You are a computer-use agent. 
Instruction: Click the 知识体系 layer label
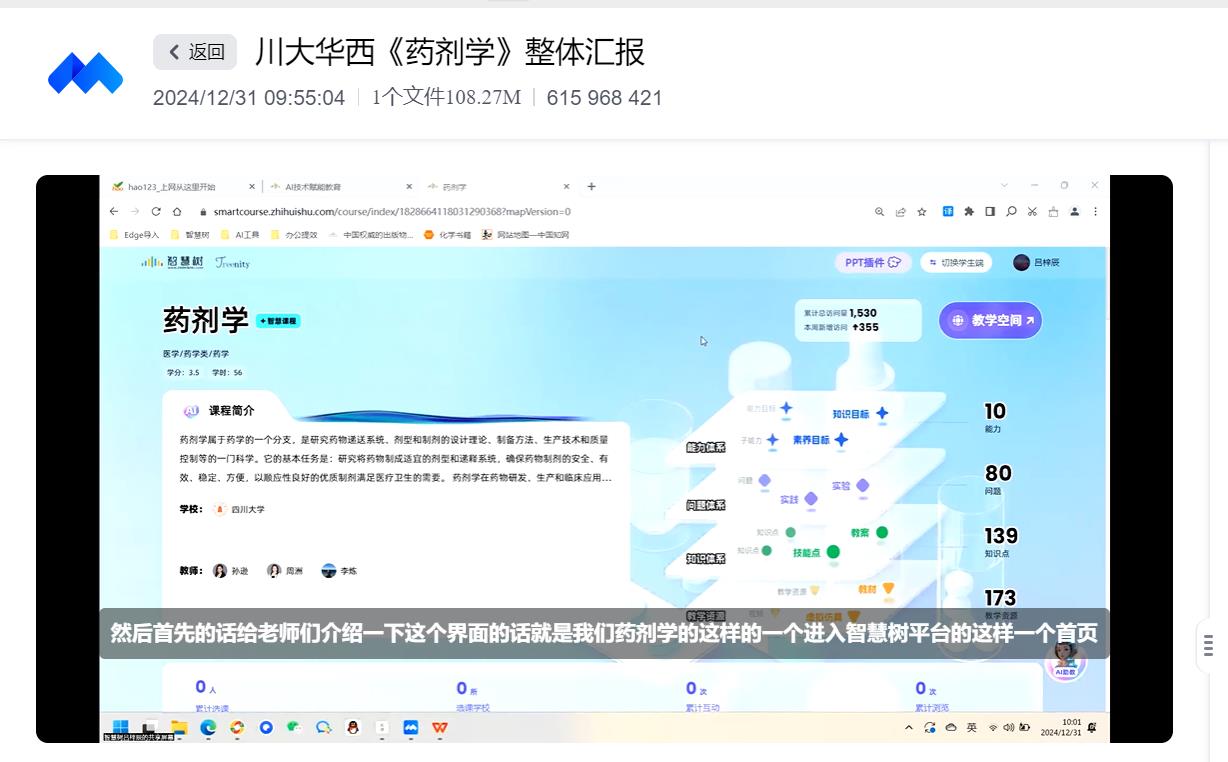(706, 559)
